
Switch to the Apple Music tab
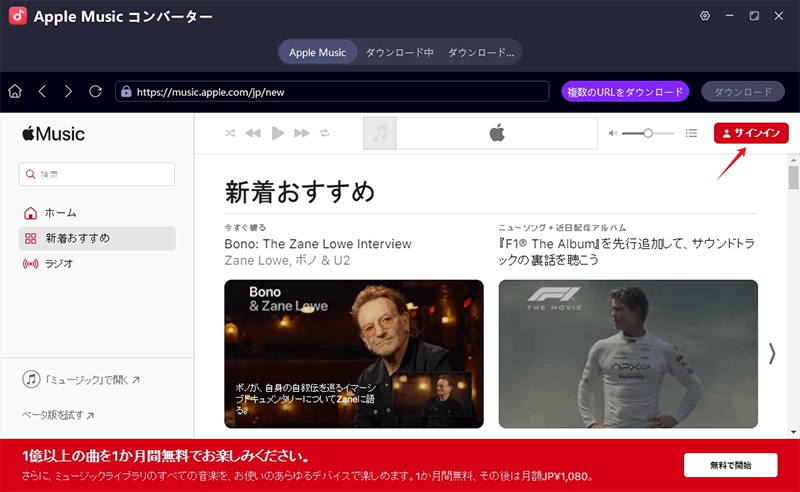pos(317,52)
